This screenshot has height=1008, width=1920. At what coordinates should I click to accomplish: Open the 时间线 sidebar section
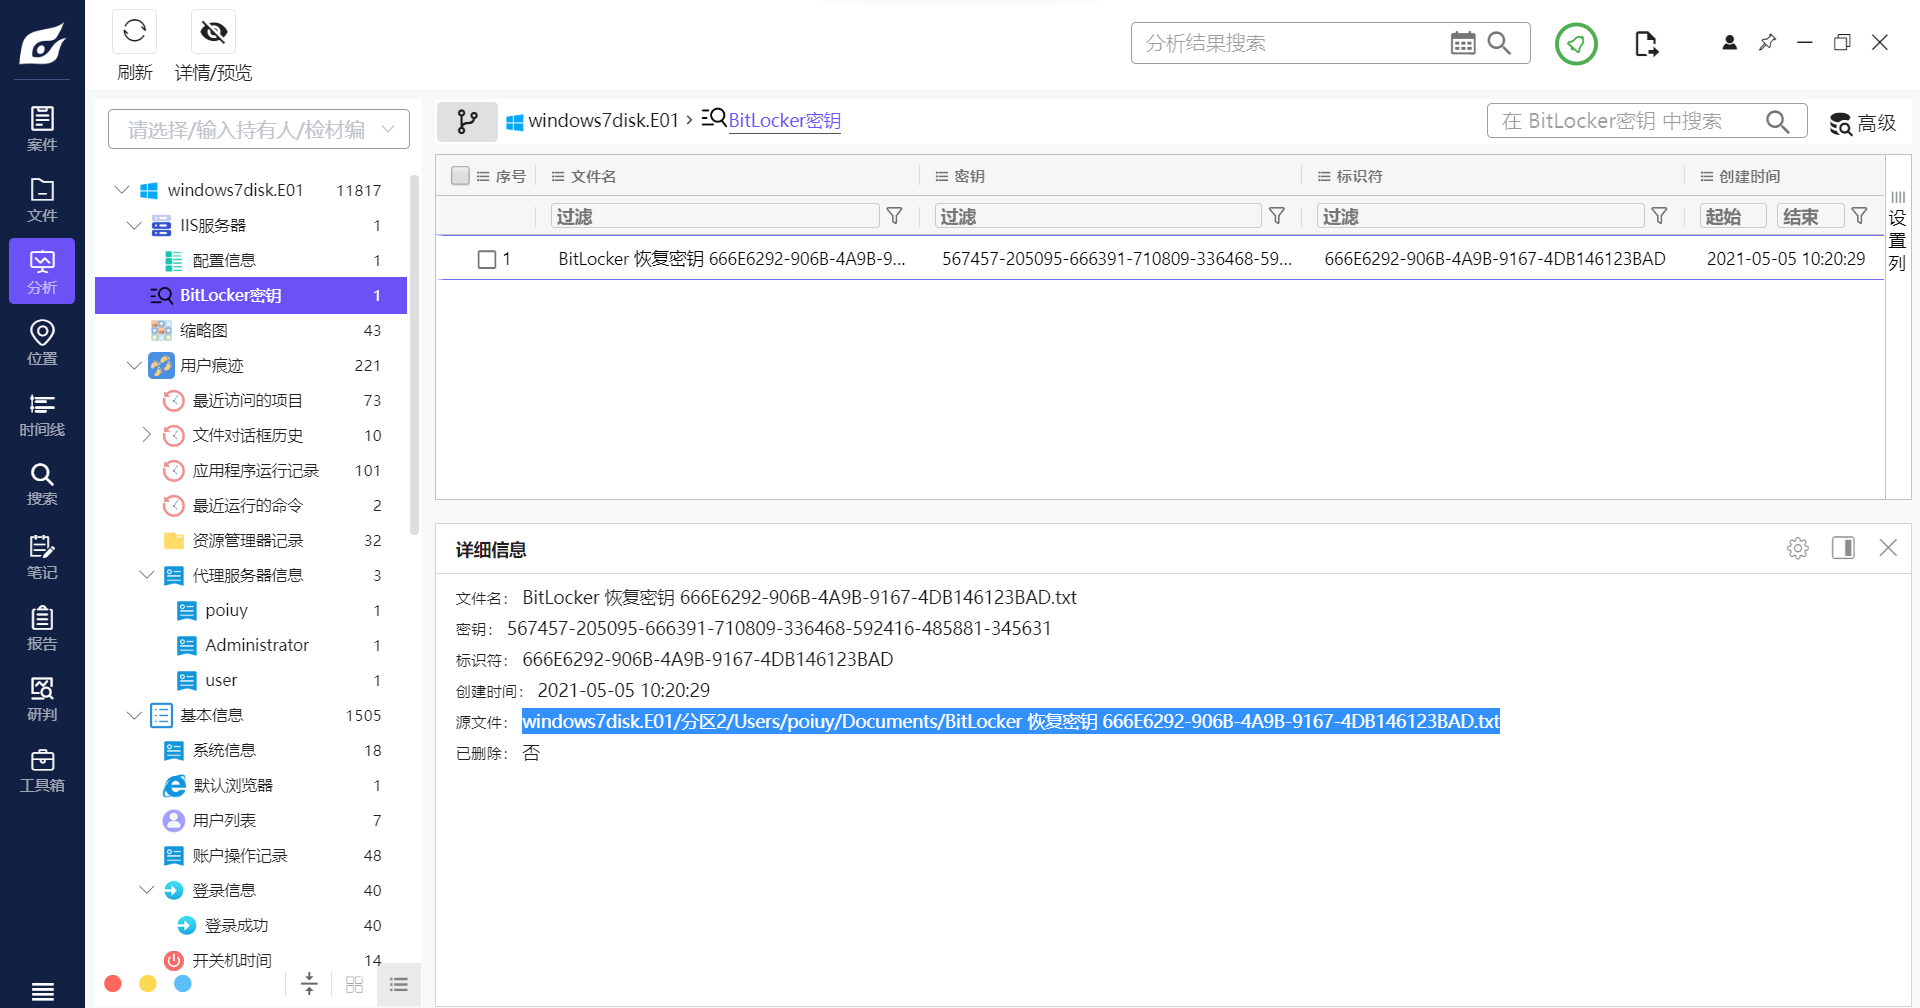(42, 413)
